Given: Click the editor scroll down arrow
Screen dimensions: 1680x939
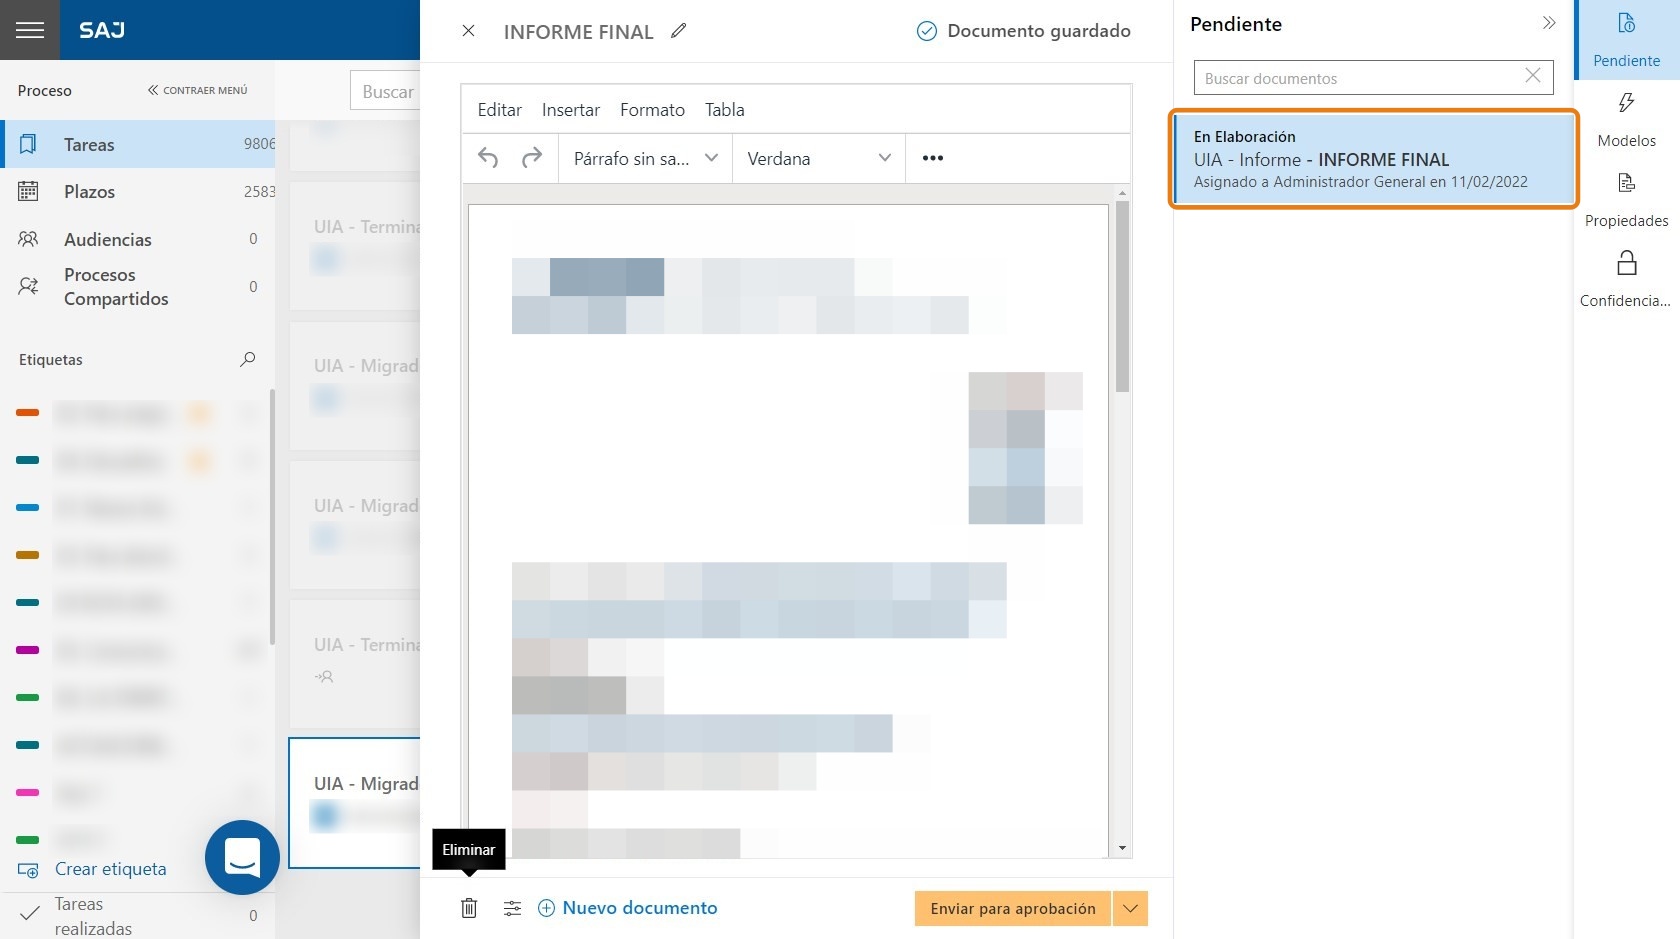Looking at the screenshot, I should point(1122,848).
